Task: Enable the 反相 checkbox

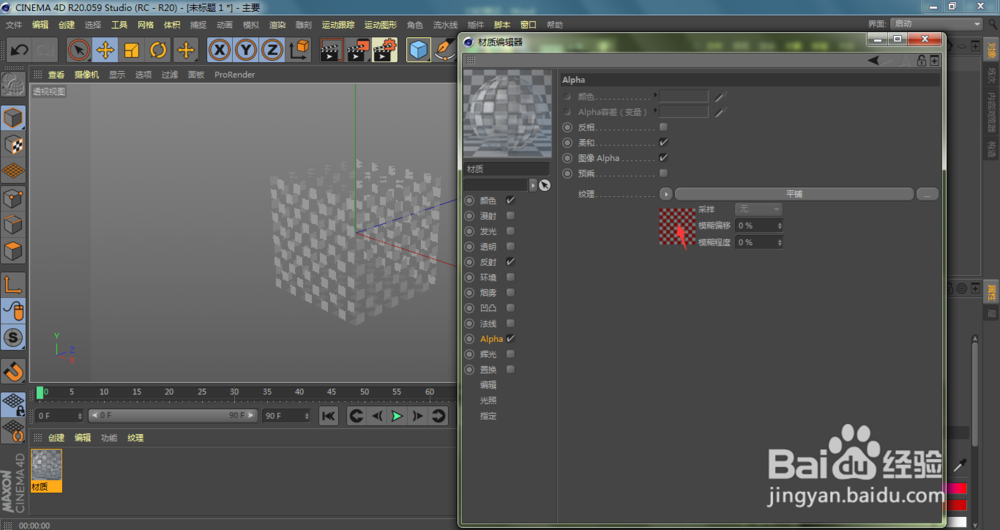Action: (663, 127)
